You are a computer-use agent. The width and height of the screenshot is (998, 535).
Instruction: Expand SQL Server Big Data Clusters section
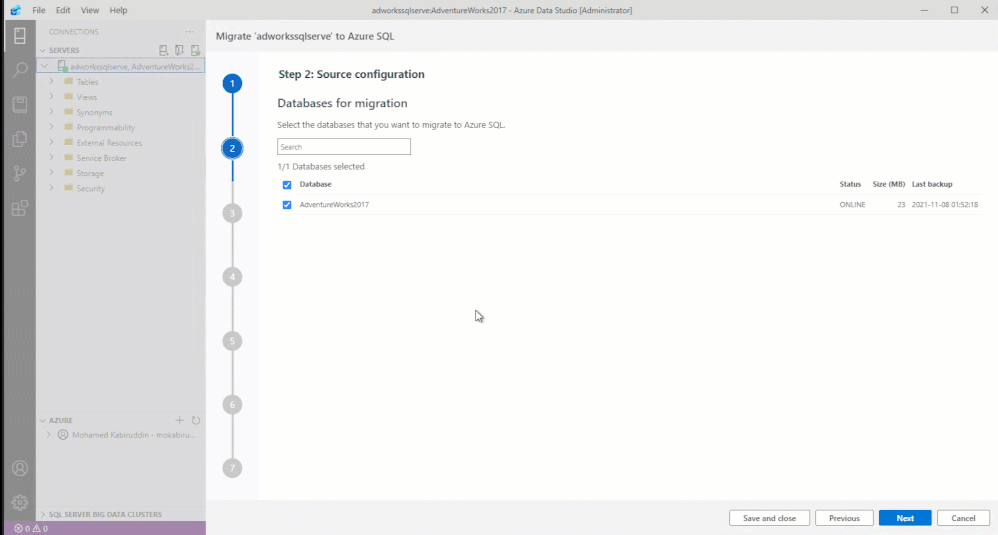(43, 514)
